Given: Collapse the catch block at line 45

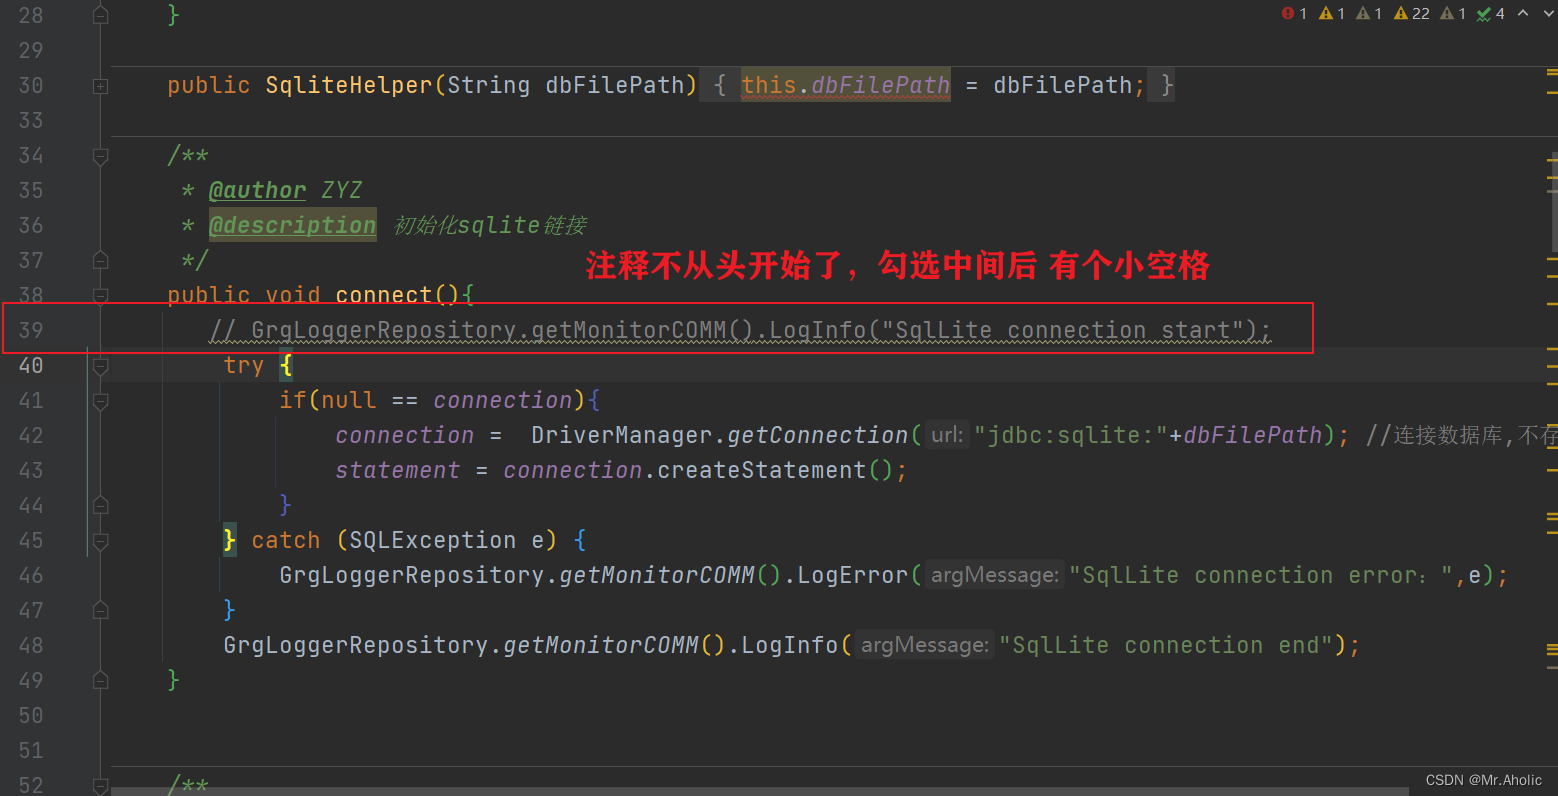Looking at the screenshot, I should pyautogui.click(x=100, y=541).
